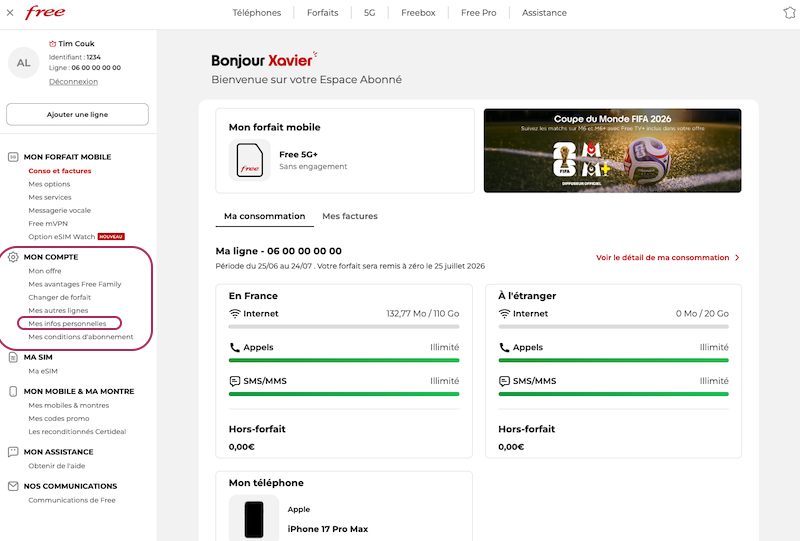Click the Ma ligne - 06 00 00 00 00 heading
Viewport: 800px width, 541px height.
pos(279,251)
